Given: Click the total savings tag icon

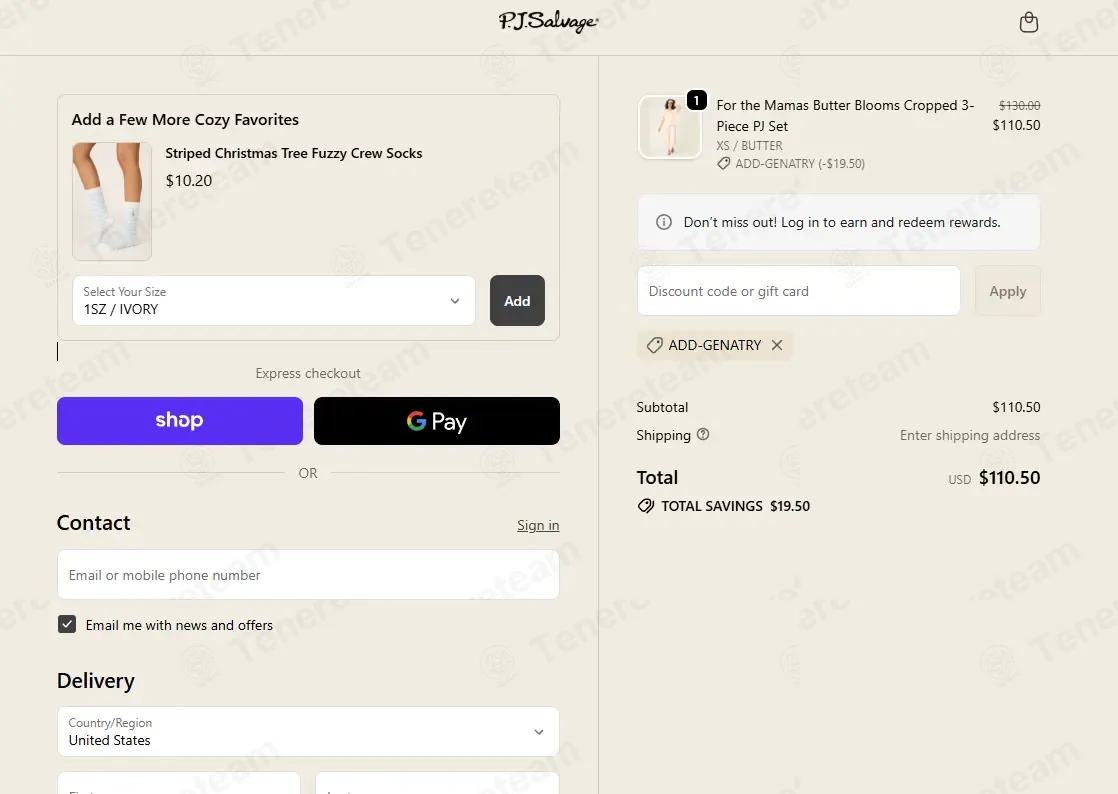Looking at the screenshot, I should [646, 506].
